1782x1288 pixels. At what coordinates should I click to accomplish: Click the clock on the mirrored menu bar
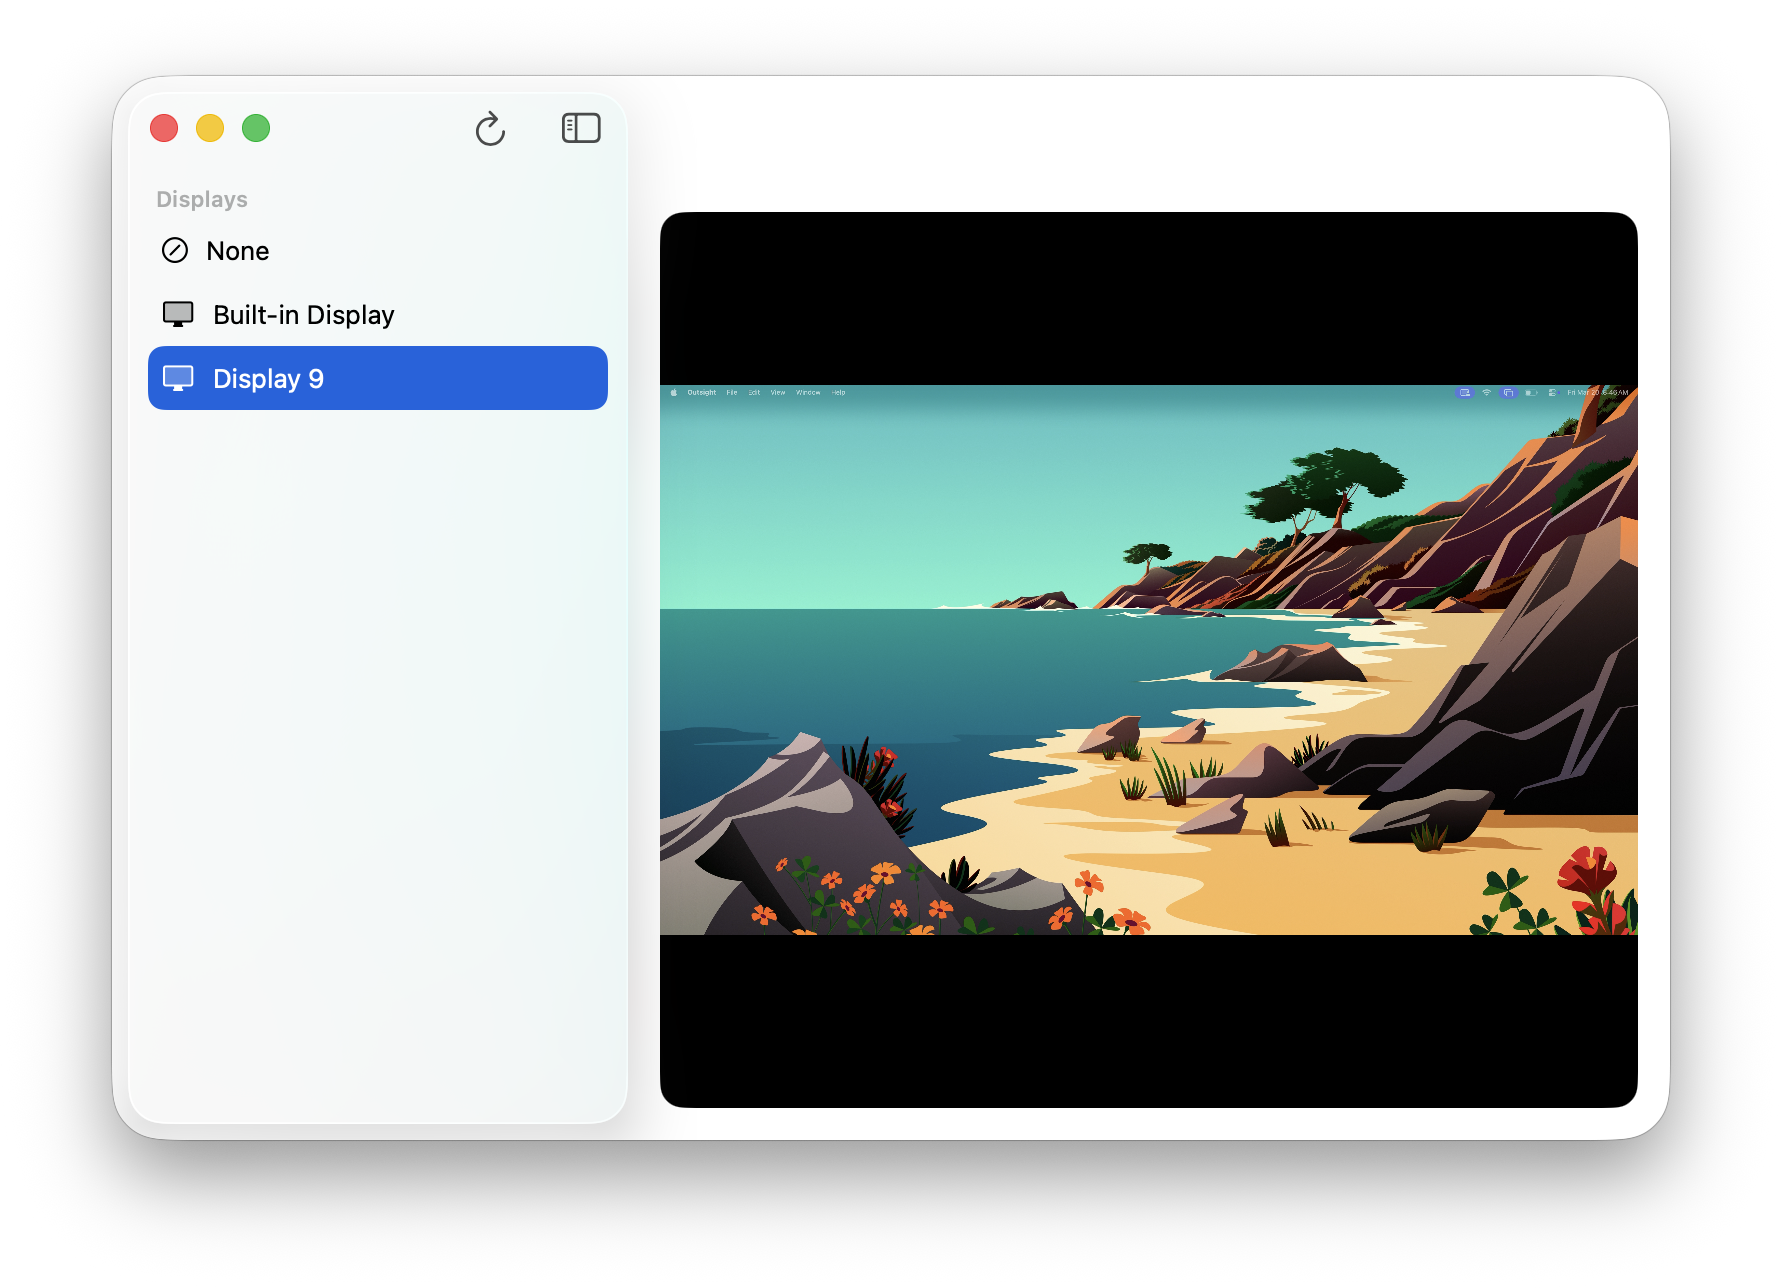pos(1600,393)
